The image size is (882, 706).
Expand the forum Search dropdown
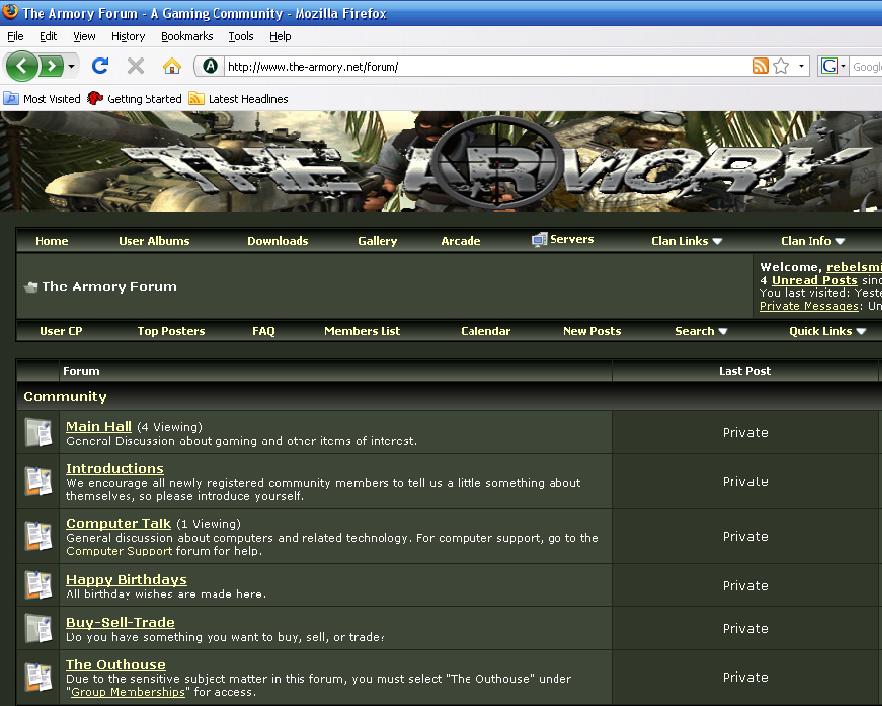(x=701, y=331)
